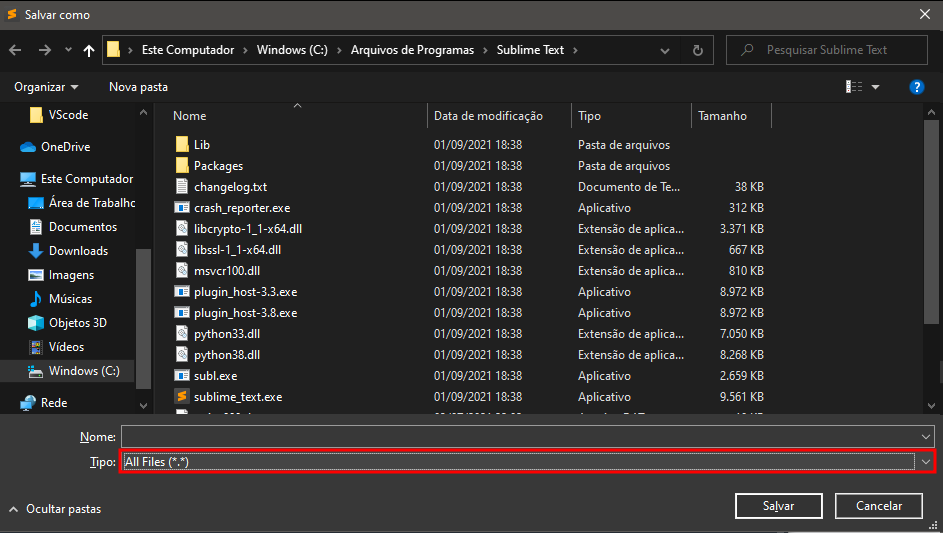This screenshot has height=533, width=943.
Task: Sort files by the Tipo column
Action: [x=589, y=116]
